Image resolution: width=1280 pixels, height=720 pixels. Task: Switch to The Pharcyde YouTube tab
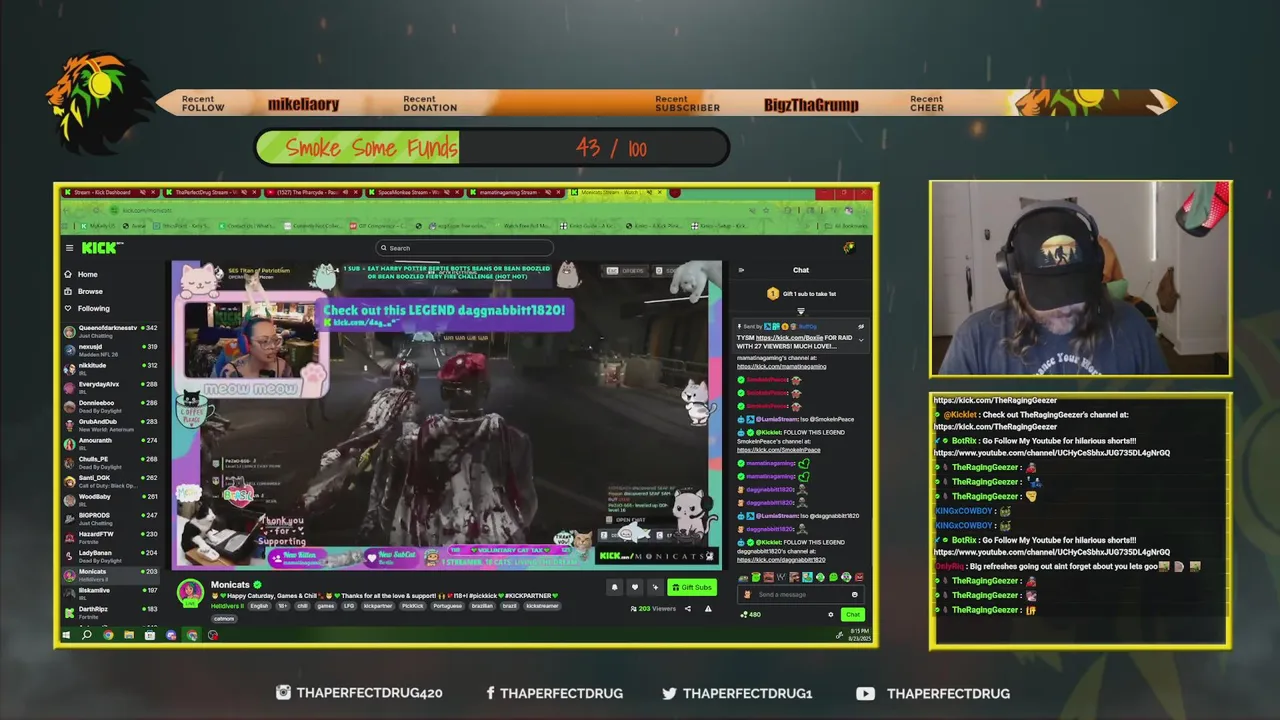[312, 192]
